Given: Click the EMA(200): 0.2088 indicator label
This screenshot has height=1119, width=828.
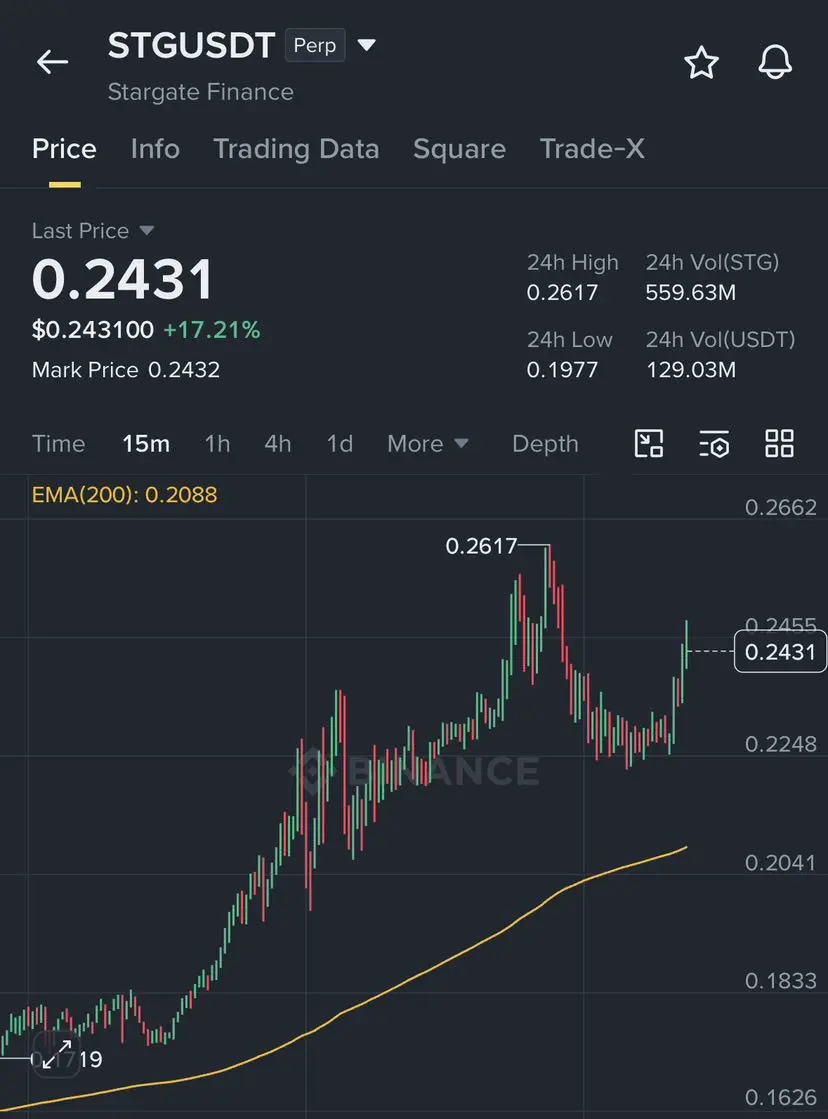Looking at the screenshot, I should click(124, 495).
